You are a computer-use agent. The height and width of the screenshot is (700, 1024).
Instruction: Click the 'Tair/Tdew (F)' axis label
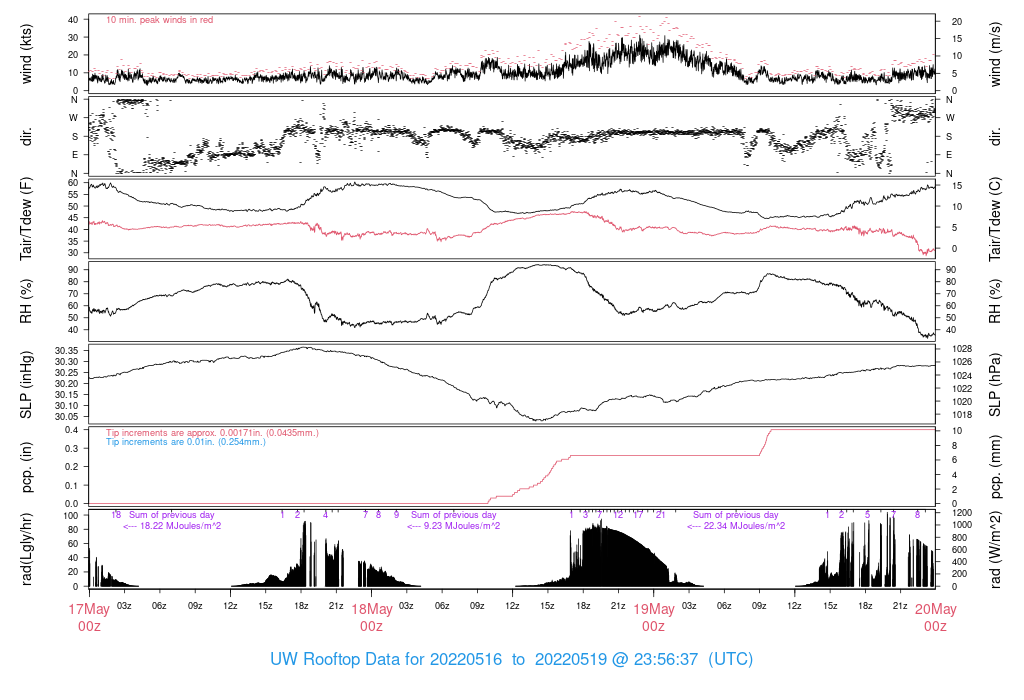pyautogui.click(x=26, y=219)
